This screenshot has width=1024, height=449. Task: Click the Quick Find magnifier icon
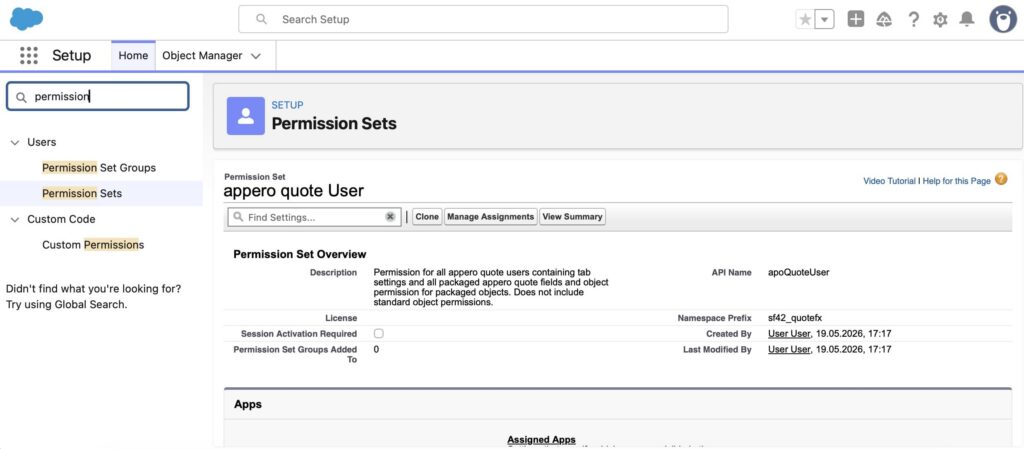pos(21,97)
